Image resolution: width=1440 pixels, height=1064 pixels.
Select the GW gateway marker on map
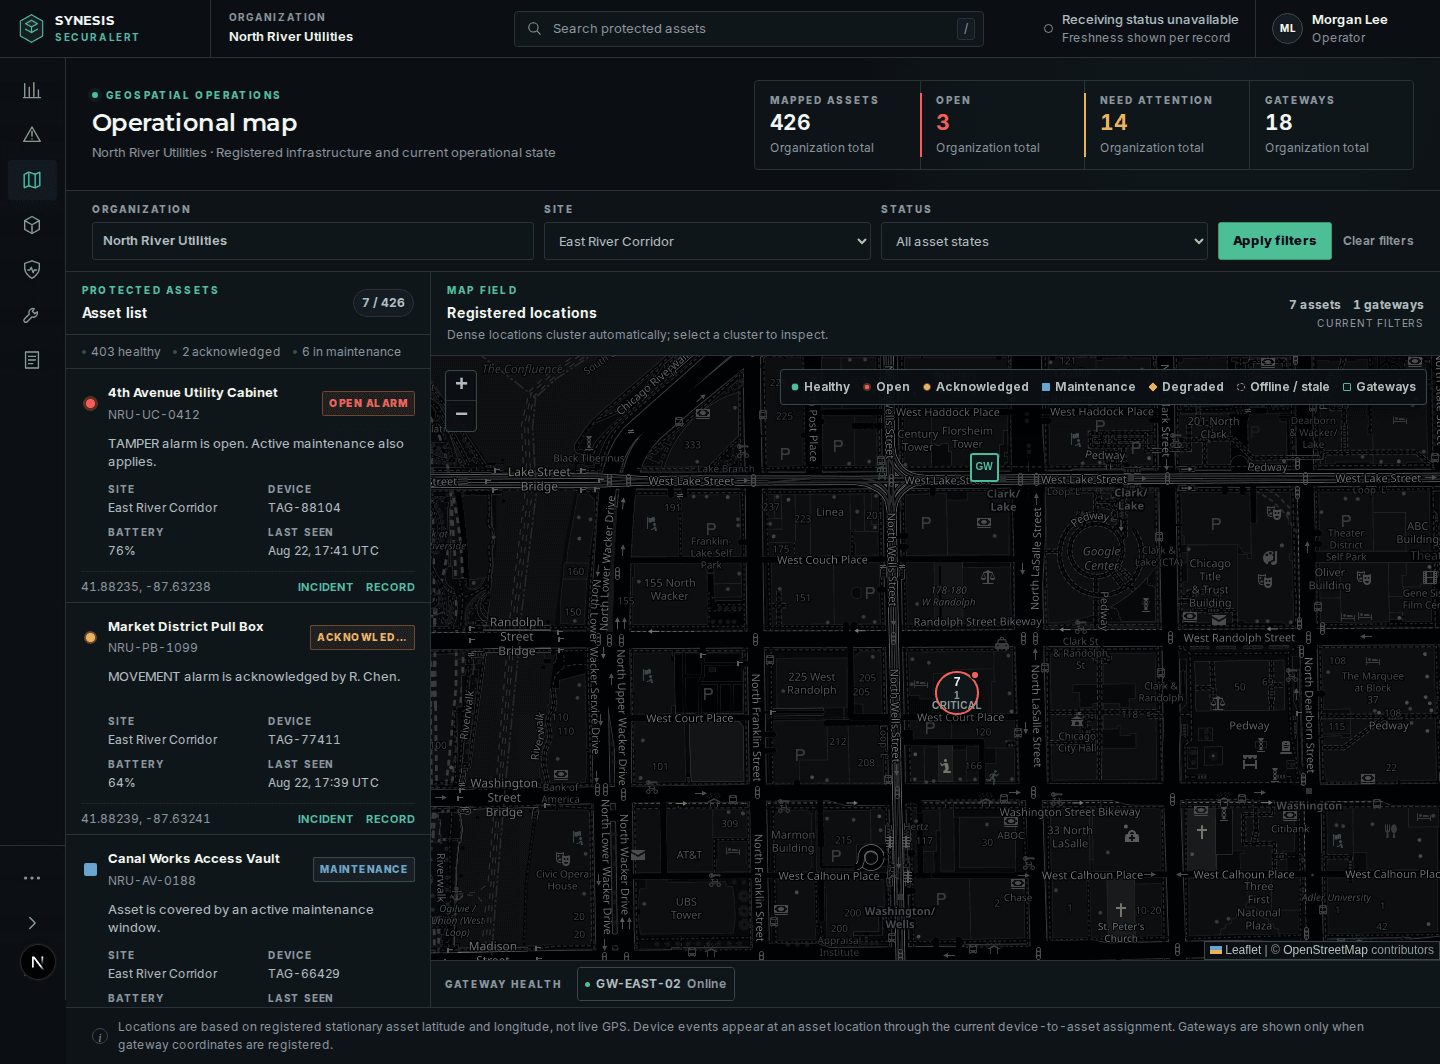tap(984, 466)
